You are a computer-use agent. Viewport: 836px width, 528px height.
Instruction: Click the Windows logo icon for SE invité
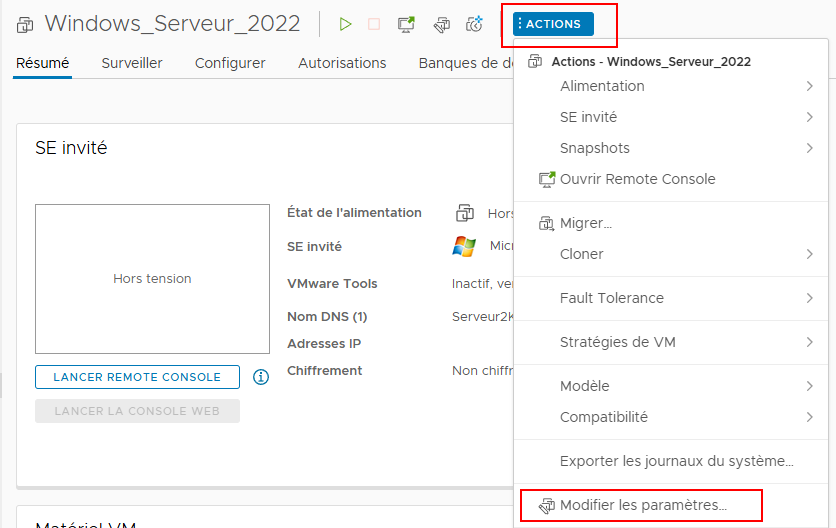tap(464, 246)
